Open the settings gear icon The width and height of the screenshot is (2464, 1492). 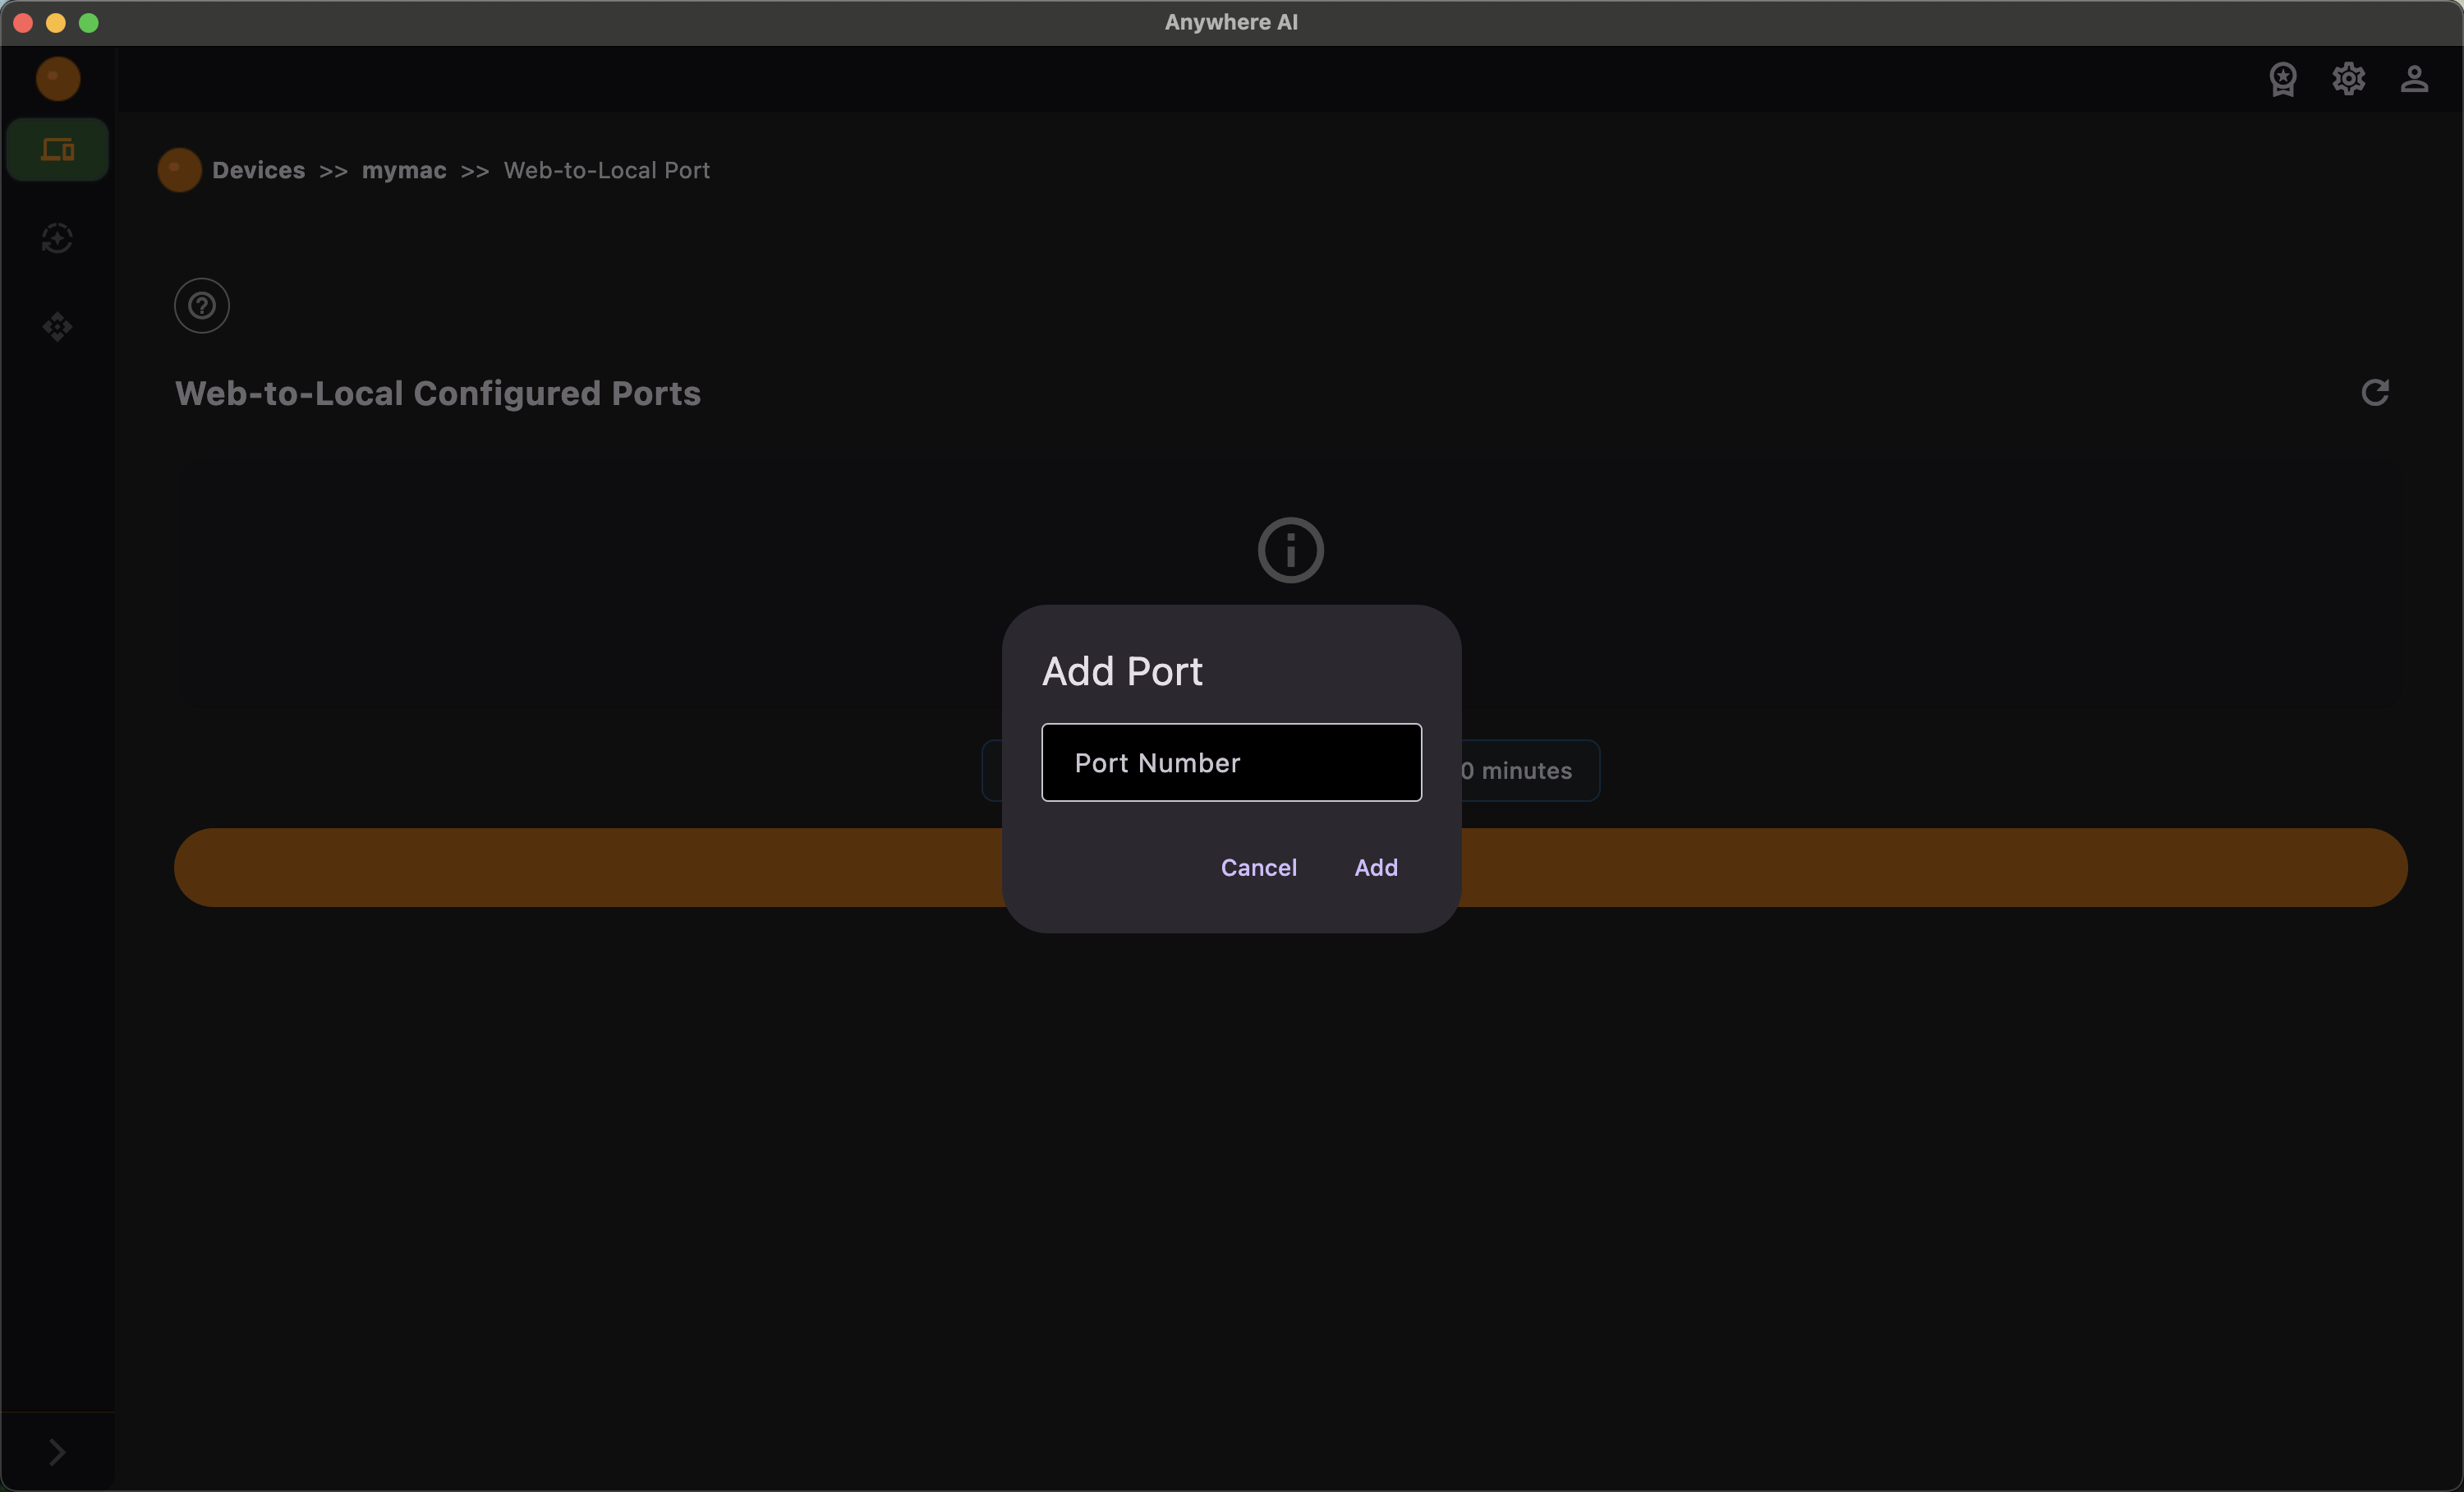(x=2348, y=79)
